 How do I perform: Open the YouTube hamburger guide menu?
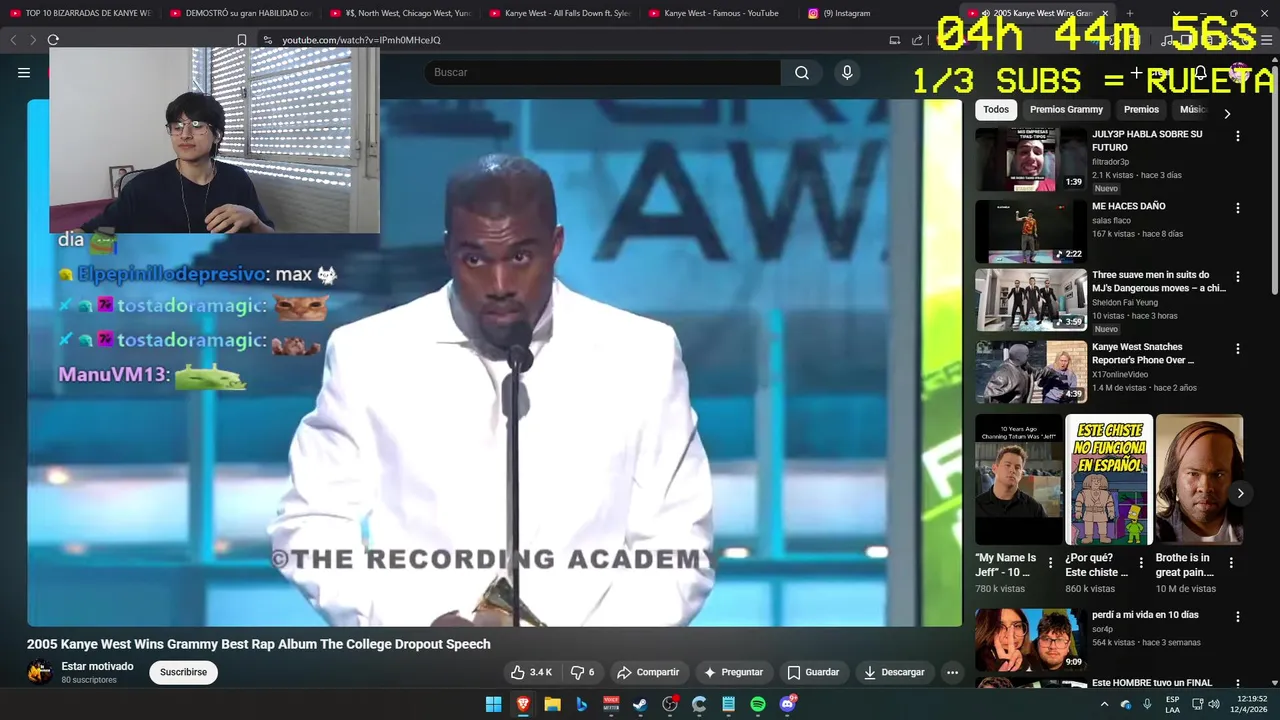pyautogui.click(x=24, y=72)
